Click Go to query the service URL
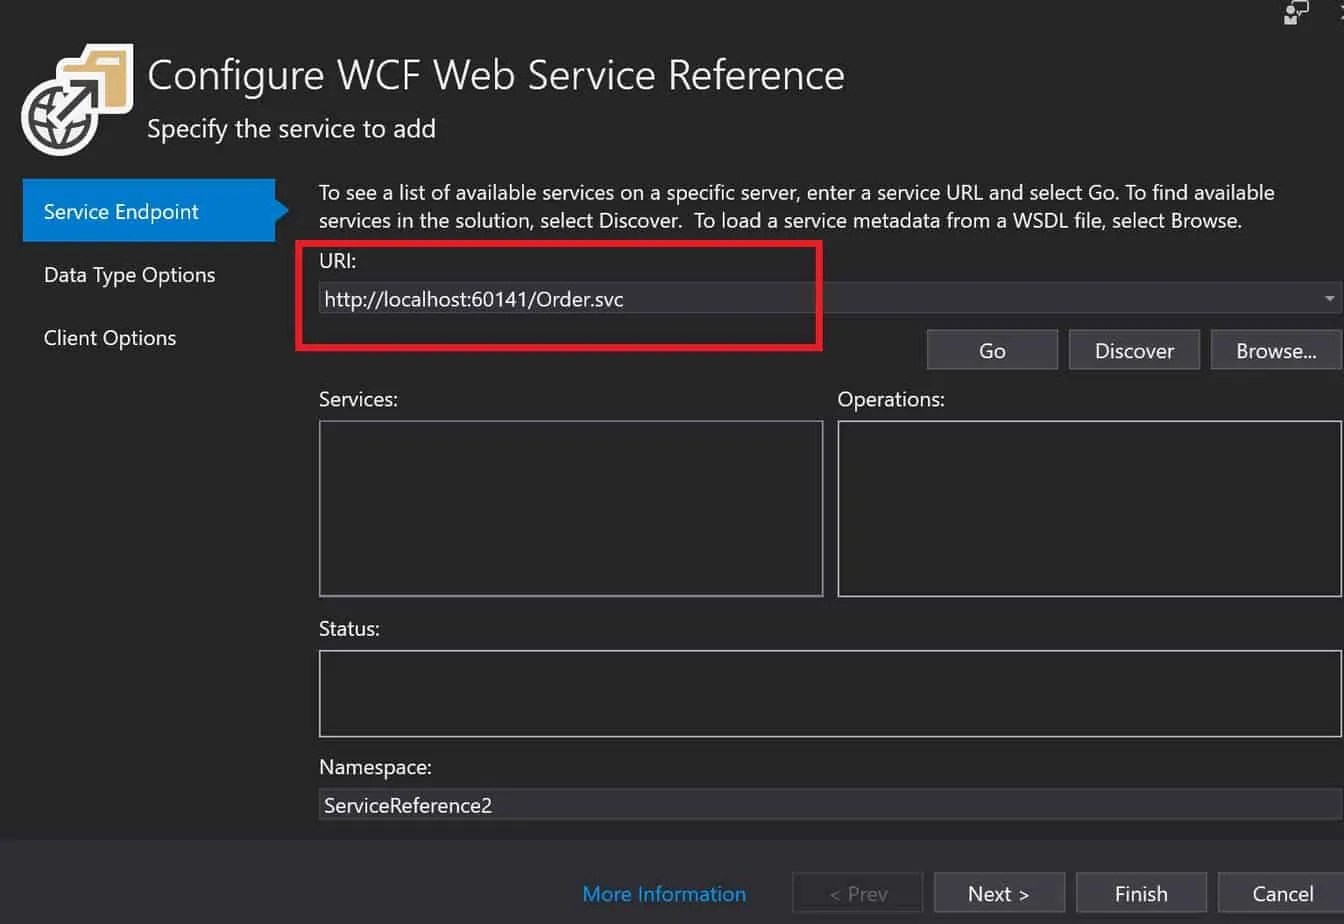Image resolution: width=1344 pixels, height=924 pixels. (x=992, y=350)
